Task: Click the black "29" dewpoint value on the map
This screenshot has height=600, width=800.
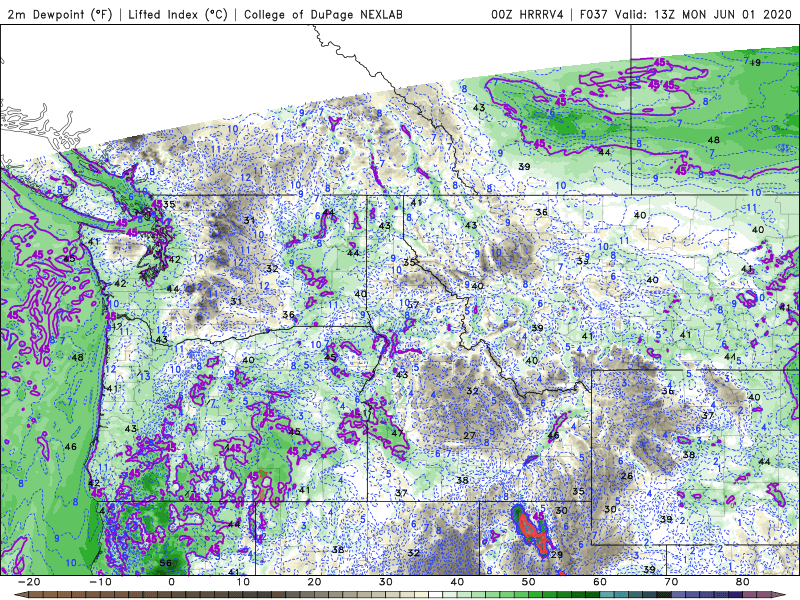Action: pyautogui.click(x=557, y=555)
